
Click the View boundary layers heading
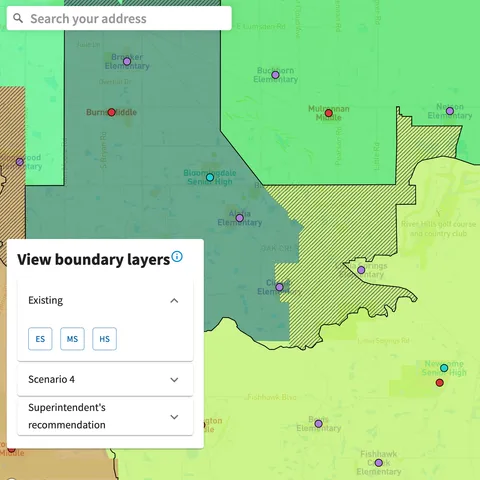click(x=94, y=260)
